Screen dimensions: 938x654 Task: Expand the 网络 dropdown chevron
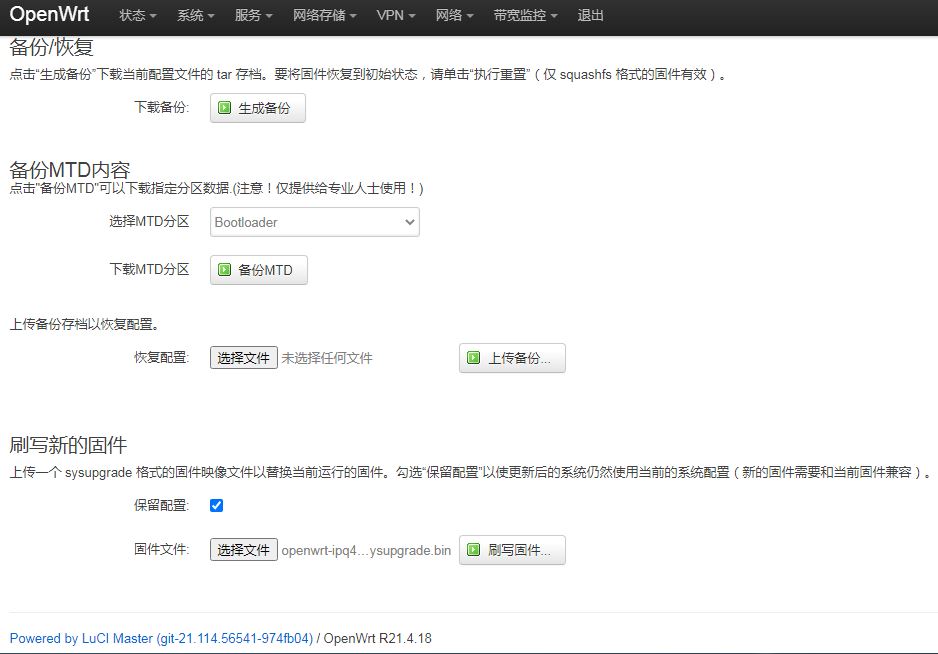[470, 16]
